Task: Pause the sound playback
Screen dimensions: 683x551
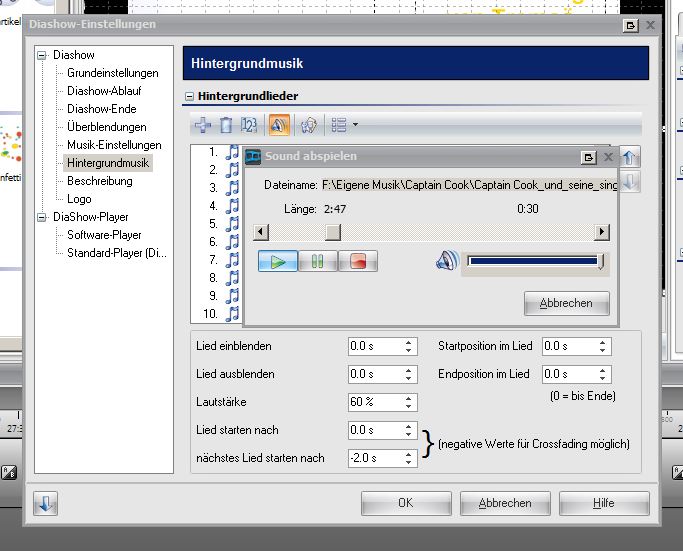Action: [318, 261]
